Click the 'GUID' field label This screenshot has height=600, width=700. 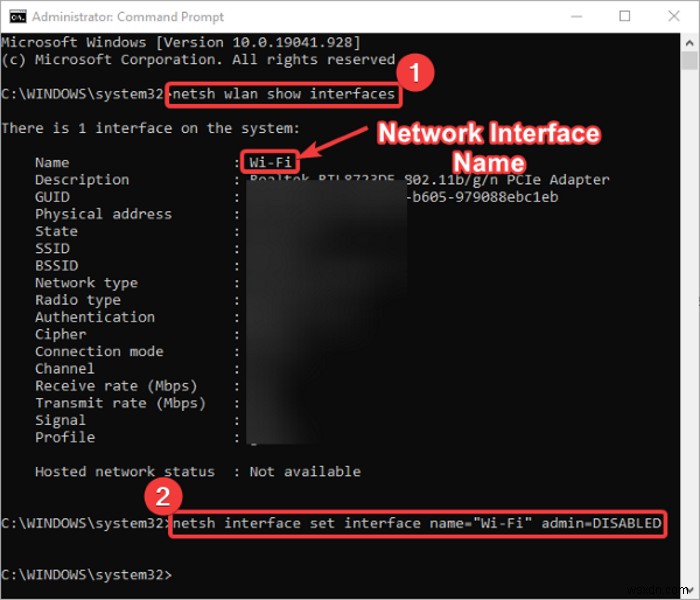point(52,197)
